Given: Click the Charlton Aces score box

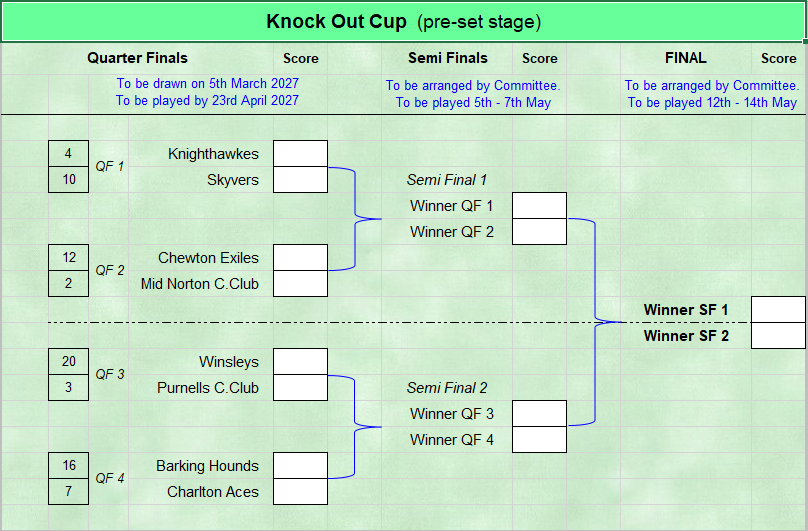Looking at the screenshot, I should pyautogui.click(x=300, y=492).
